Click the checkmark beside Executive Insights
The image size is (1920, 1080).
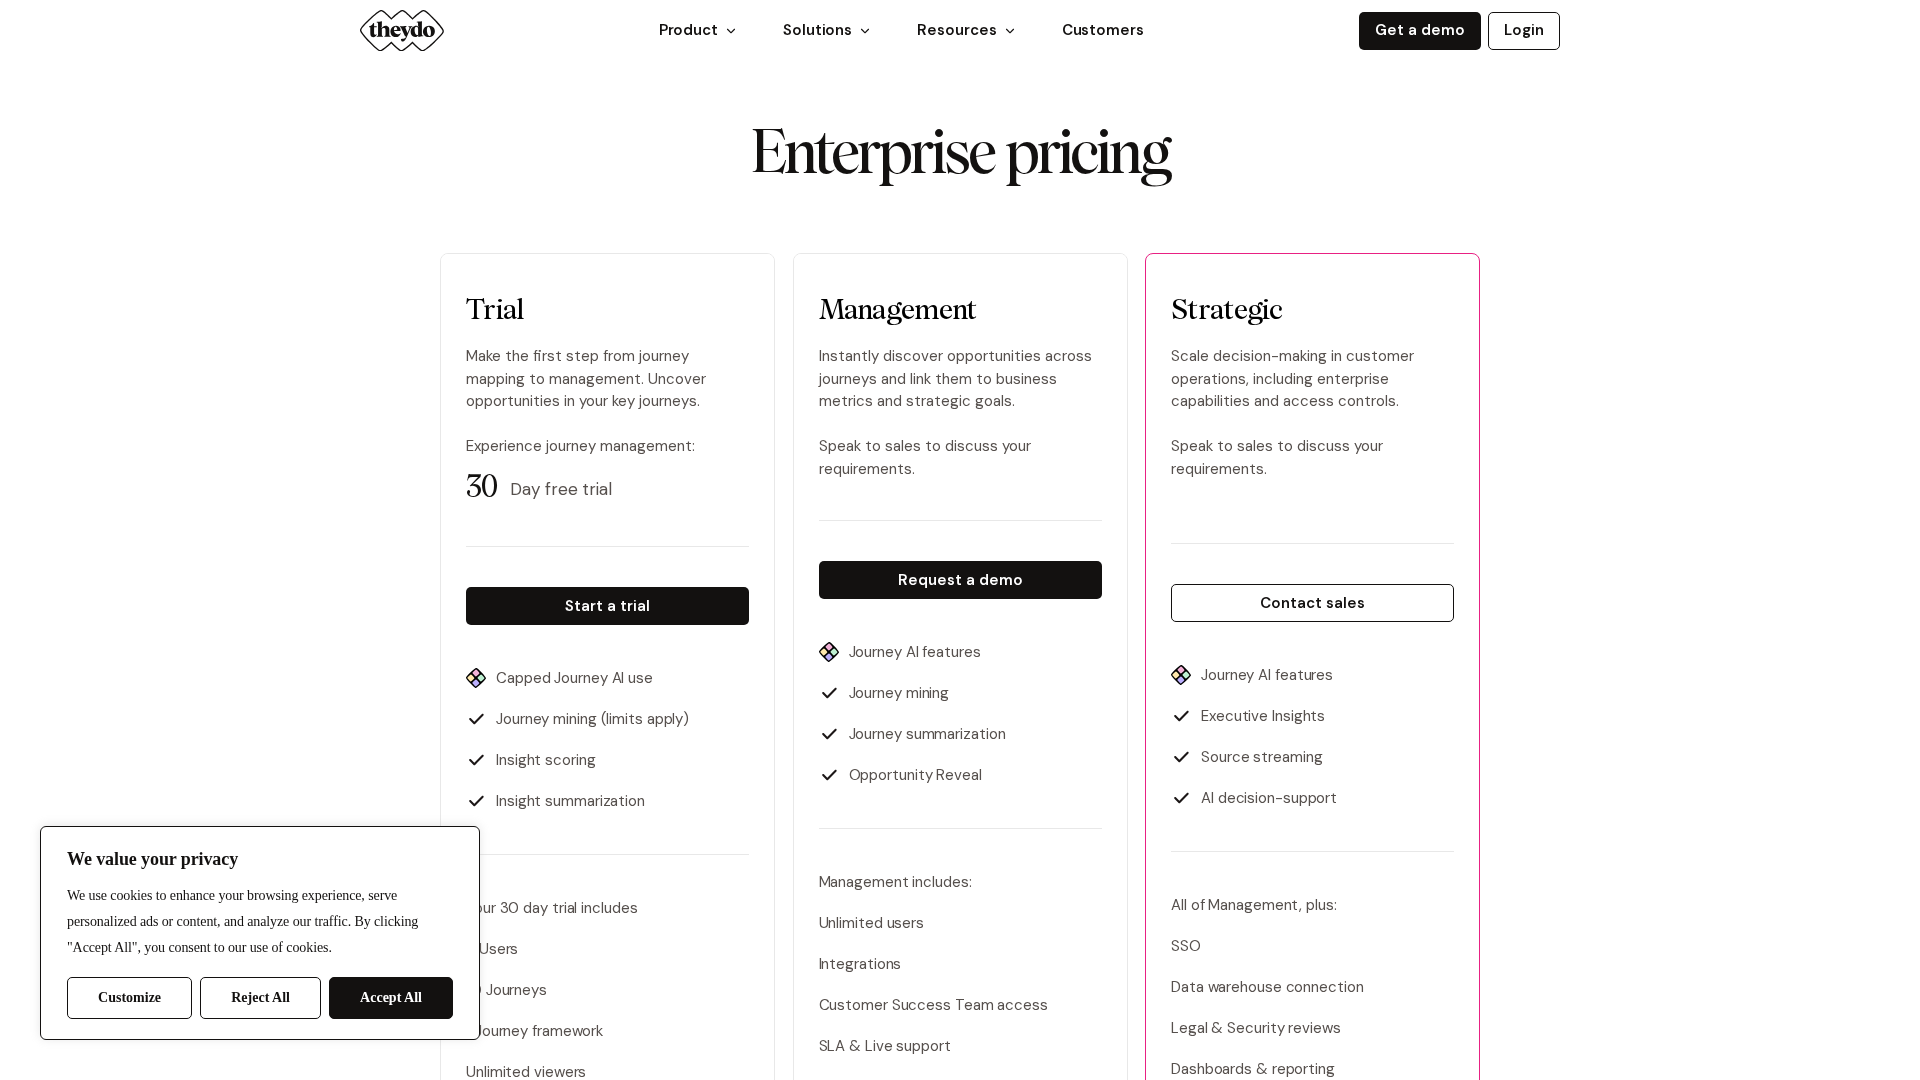[x=1181, y=716]
